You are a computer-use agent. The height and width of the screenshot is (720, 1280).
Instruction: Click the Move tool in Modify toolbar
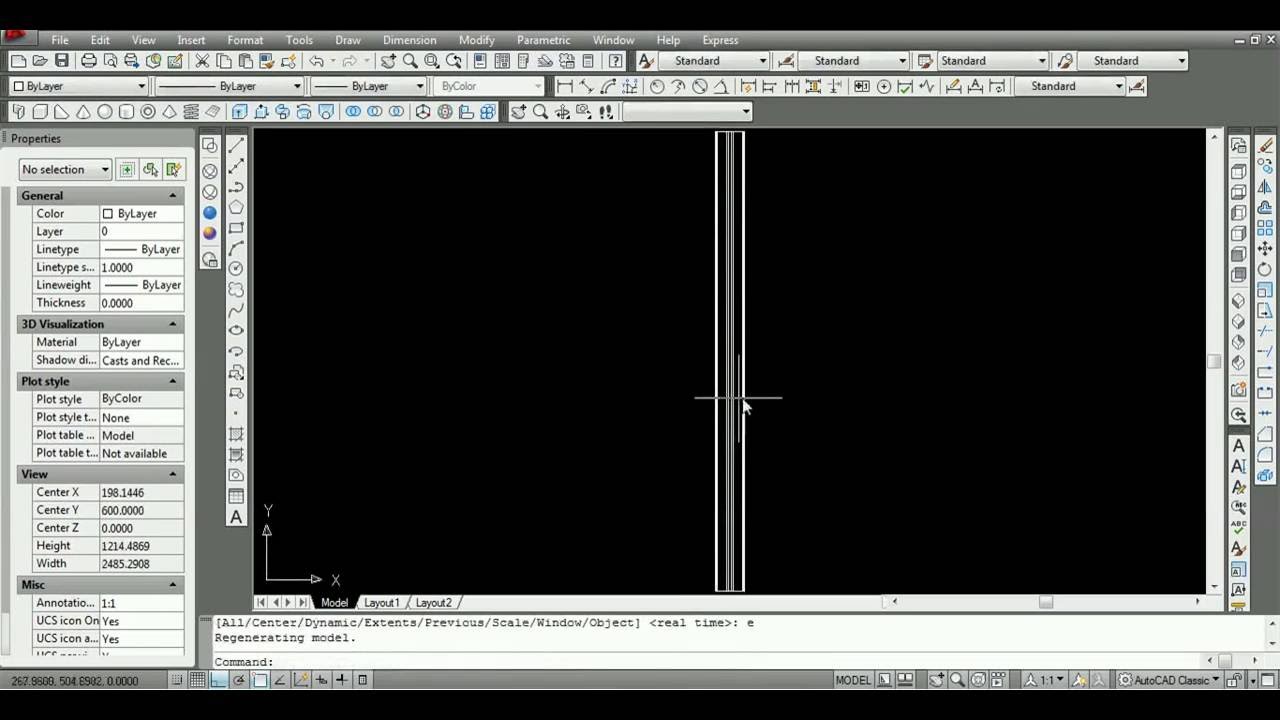pos(1266,249)
